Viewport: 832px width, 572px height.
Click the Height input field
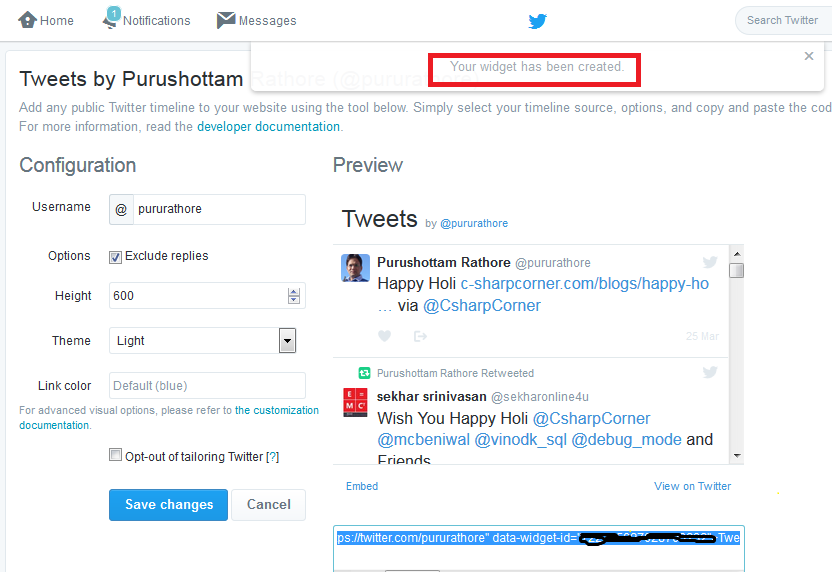(x=207, y=296)
